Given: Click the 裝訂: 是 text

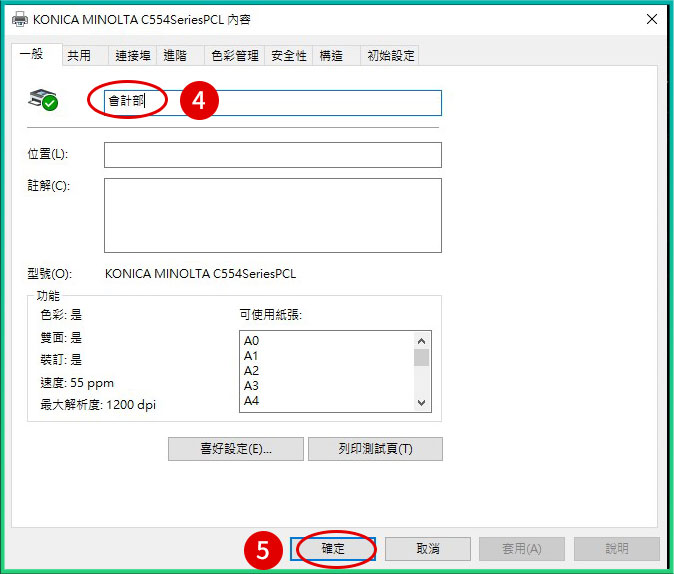Looking at the screenshot, I should [x=61, y=359].
